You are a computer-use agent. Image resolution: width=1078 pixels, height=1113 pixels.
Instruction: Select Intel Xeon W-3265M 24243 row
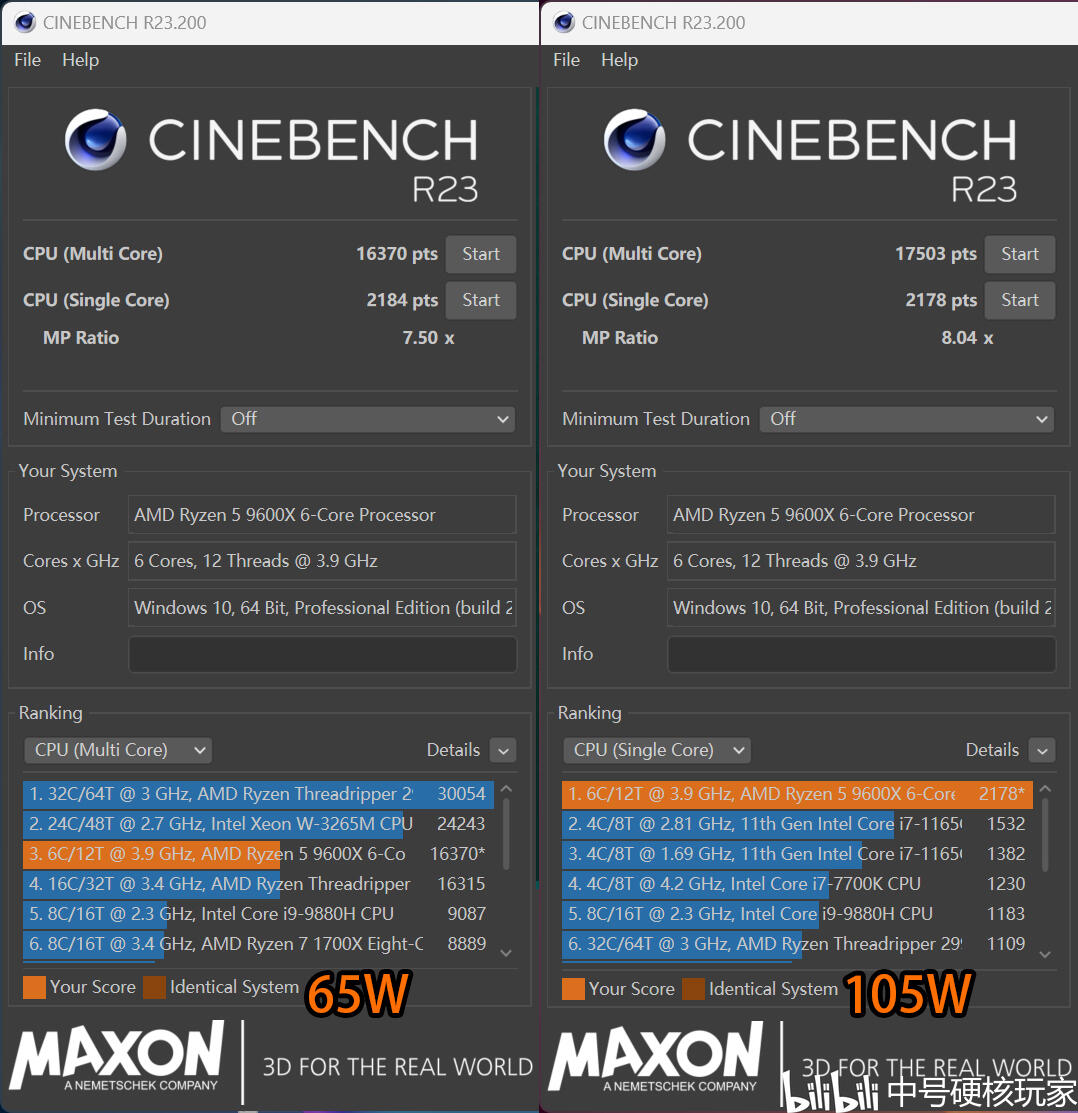(x=258, y=823)
